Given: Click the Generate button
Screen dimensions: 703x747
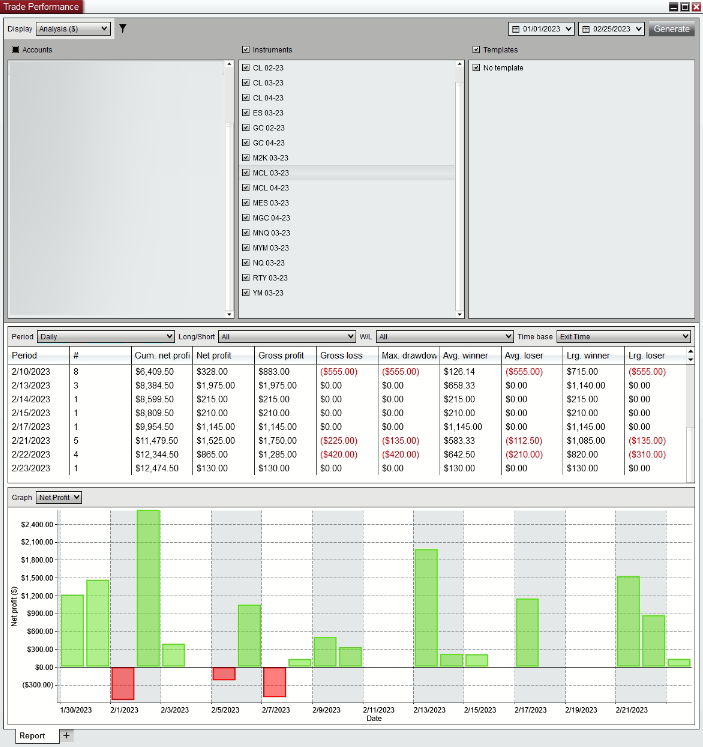Looking at the screenshot, I should pyautogui.click(x=671, y=29).
